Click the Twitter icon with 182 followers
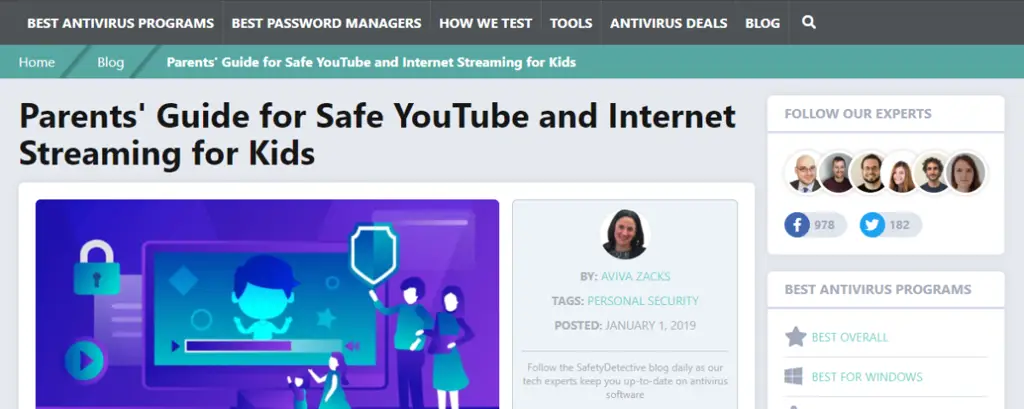The width and height of the screenshot is (1024, 409). coord(872,225)
